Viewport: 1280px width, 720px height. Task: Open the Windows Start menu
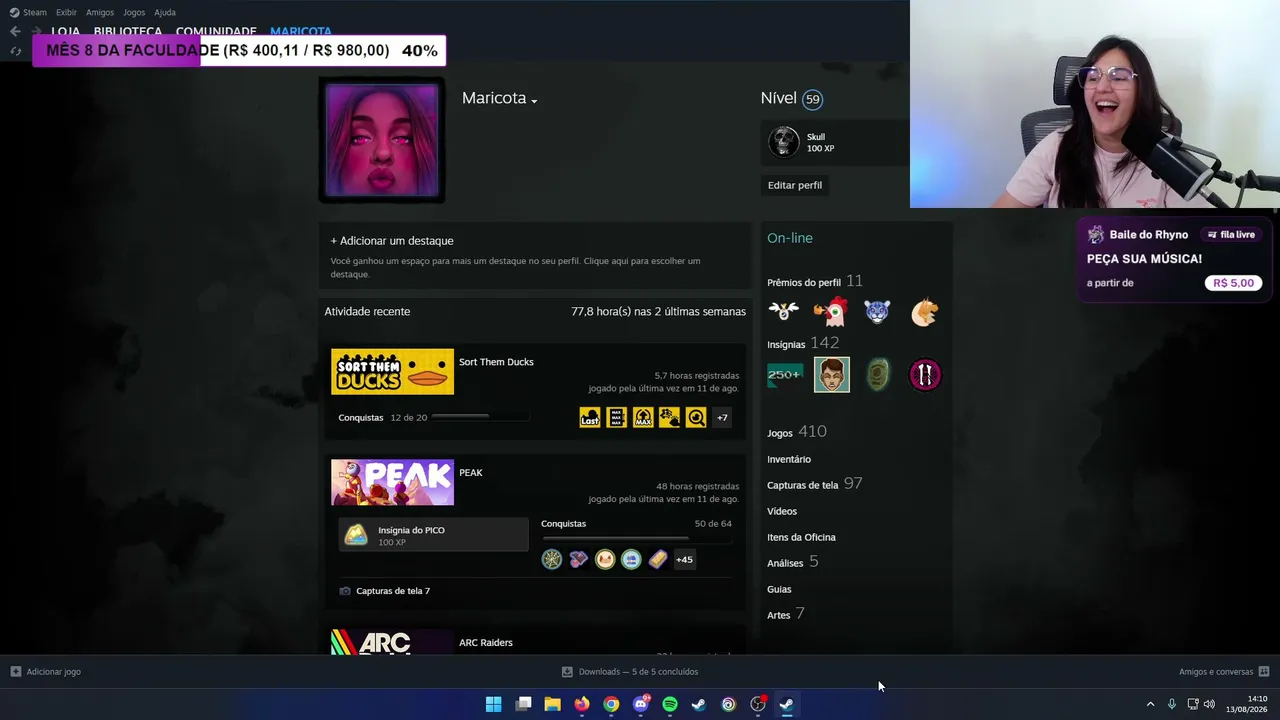[x=493, y=704]
